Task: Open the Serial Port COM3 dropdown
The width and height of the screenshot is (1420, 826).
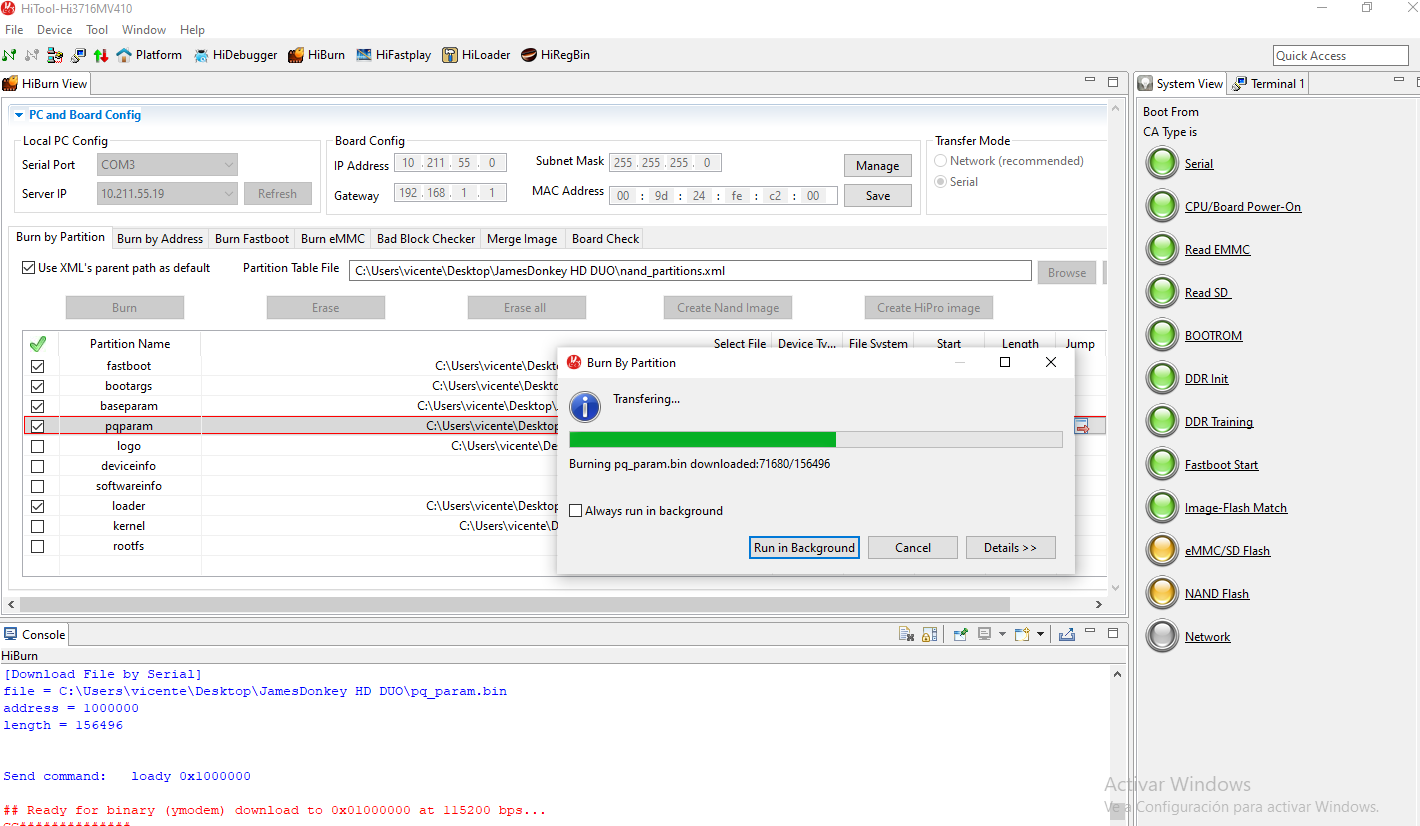Action: point(167,165)
